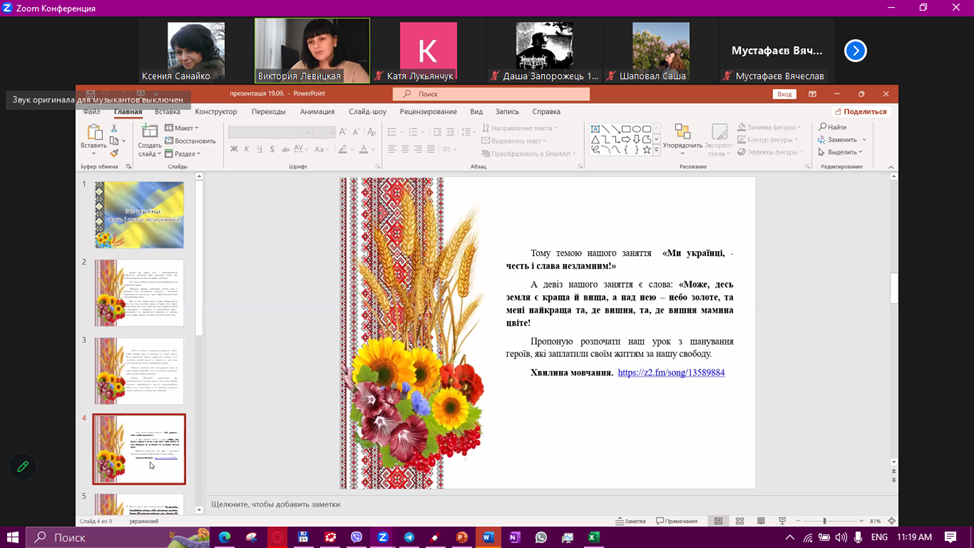
Task: Switch to the Слайд-шоу tab
Action: pyautogui.click(x=367, y=112)
